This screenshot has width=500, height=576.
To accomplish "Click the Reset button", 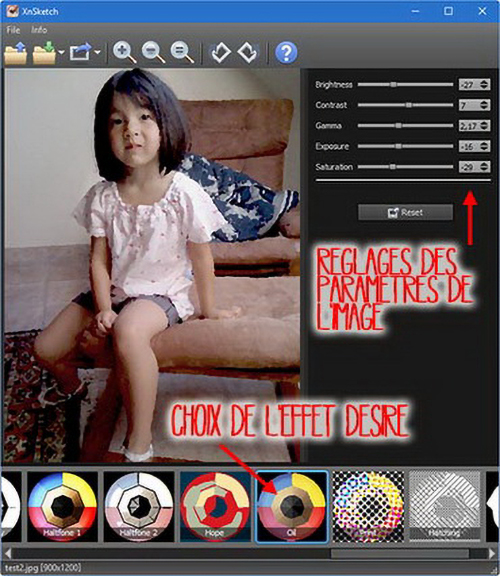I will point(405,212).
